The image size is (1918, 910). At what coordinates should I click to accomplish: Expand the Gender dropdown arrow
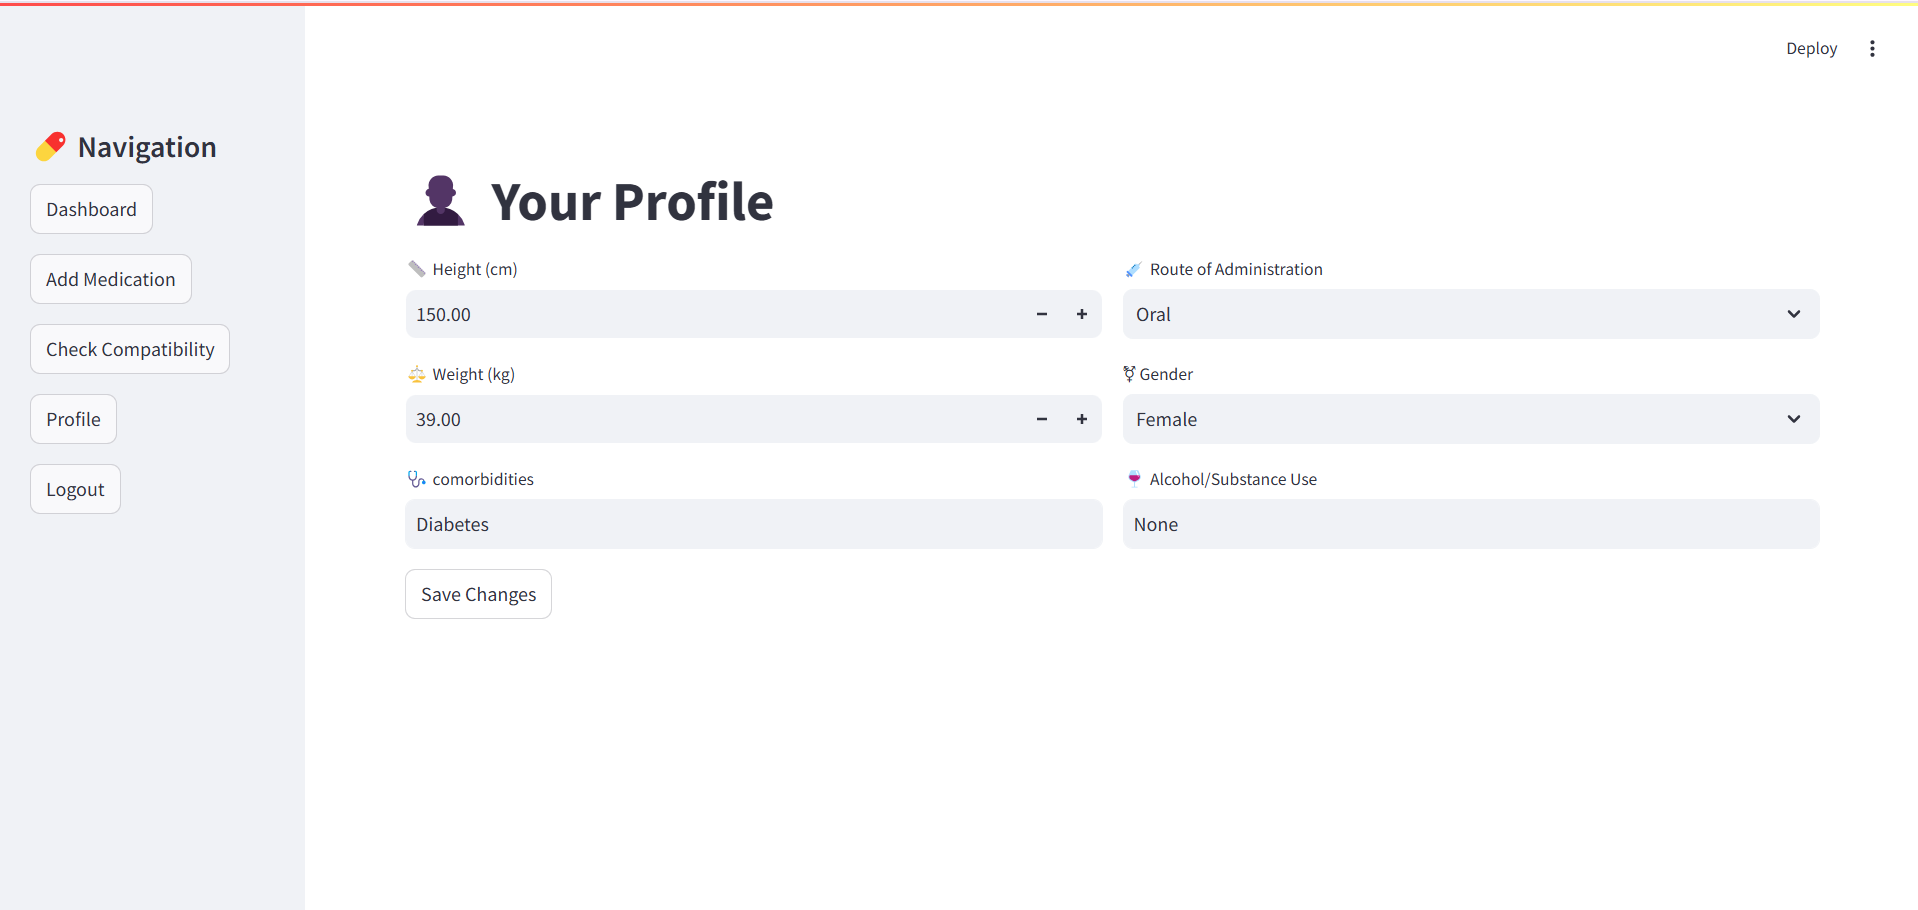click(x=1793, y=419)
